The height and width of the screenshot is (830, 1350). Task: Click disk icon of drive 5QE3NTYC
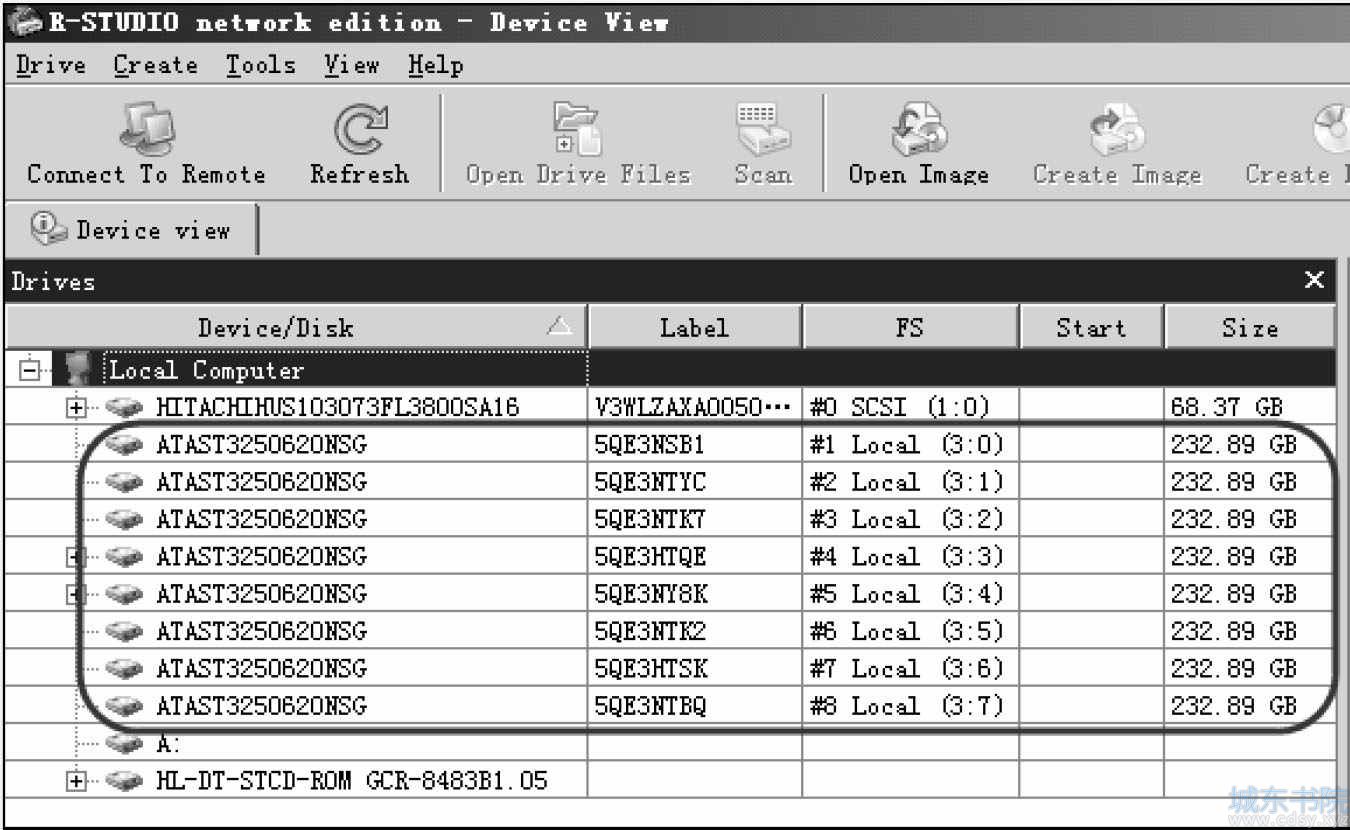click(x=124, y=482)
